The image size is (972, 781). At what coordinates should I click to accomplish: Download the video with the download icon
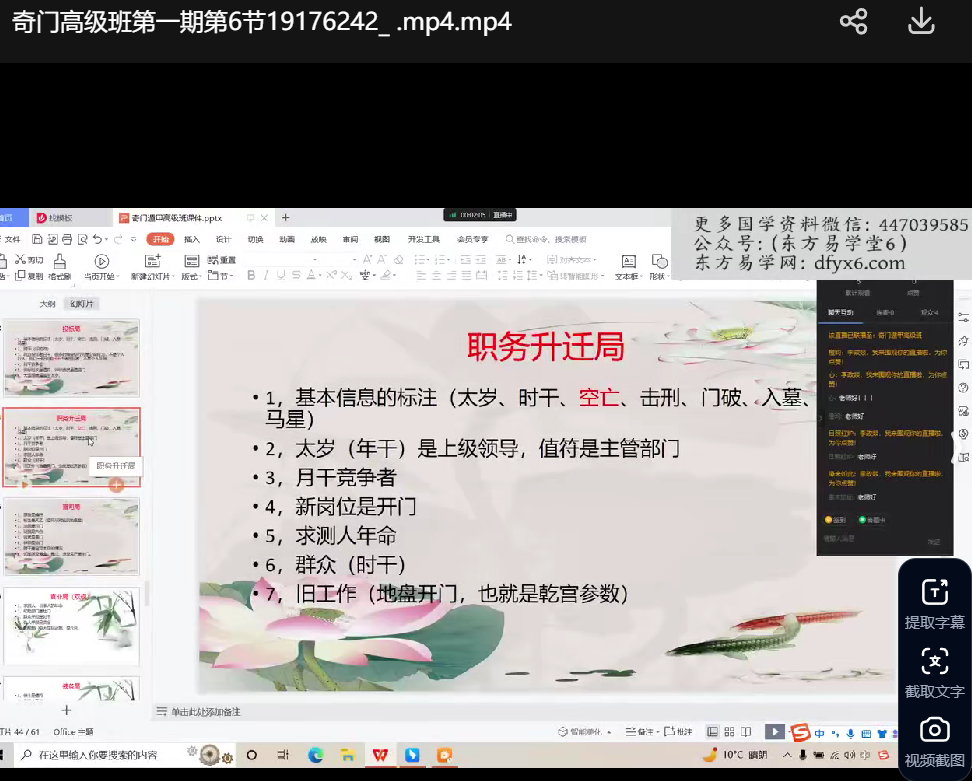tap(920, 21)
